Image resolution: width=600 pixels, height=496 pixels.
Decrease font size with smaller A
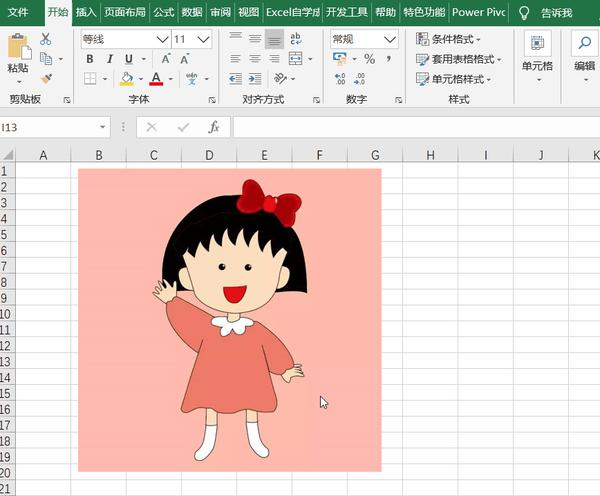click(184, 59)
